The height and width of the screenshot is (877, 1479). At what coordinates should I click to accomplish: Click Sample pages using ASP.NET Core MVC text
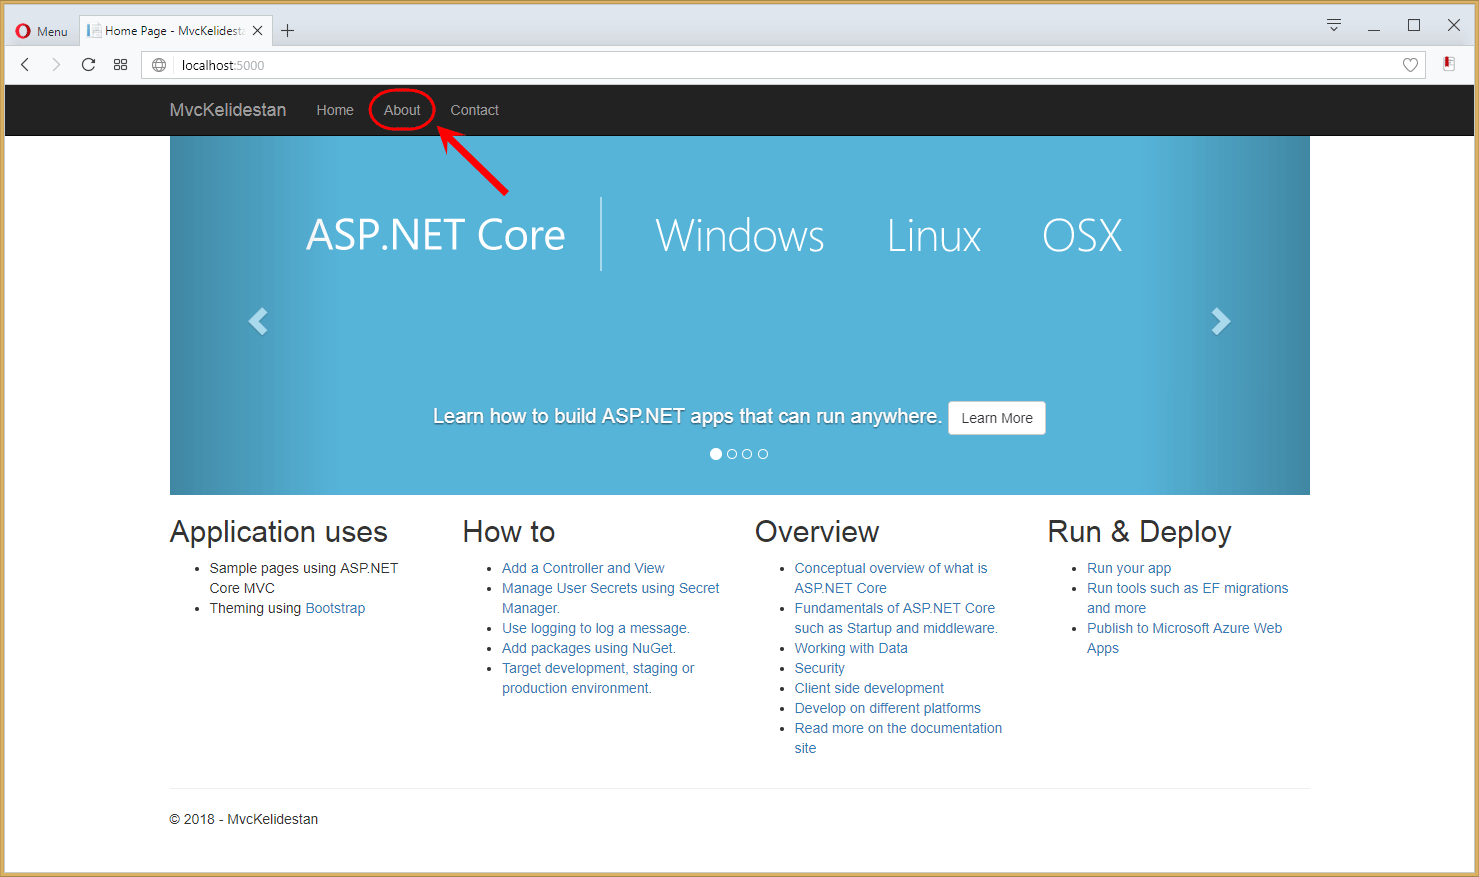[x=303, y=578]
